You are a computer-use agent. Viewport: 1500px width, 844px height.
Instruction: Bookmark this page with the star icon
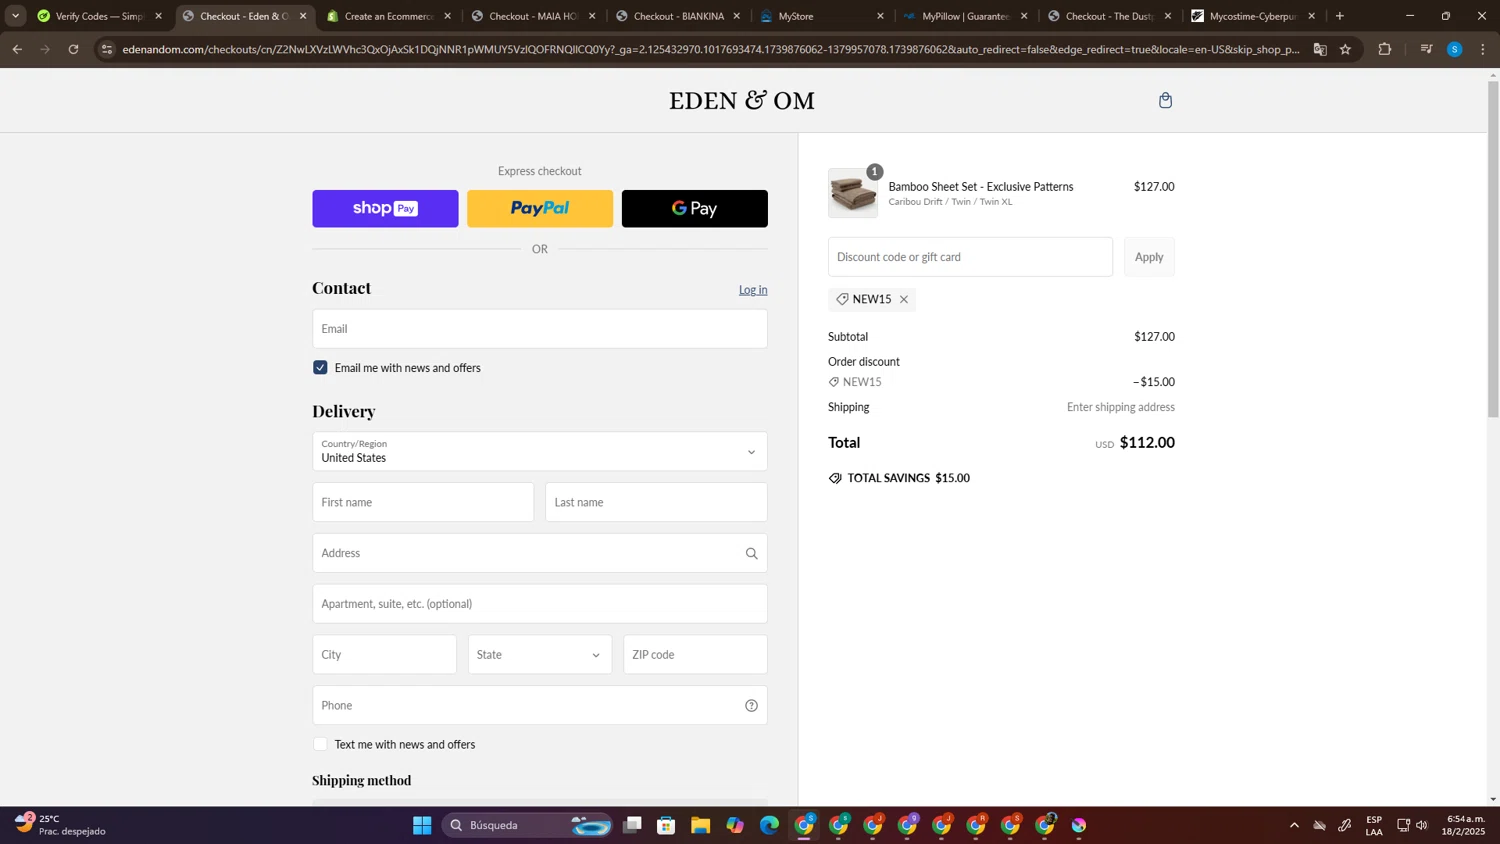1345,49
